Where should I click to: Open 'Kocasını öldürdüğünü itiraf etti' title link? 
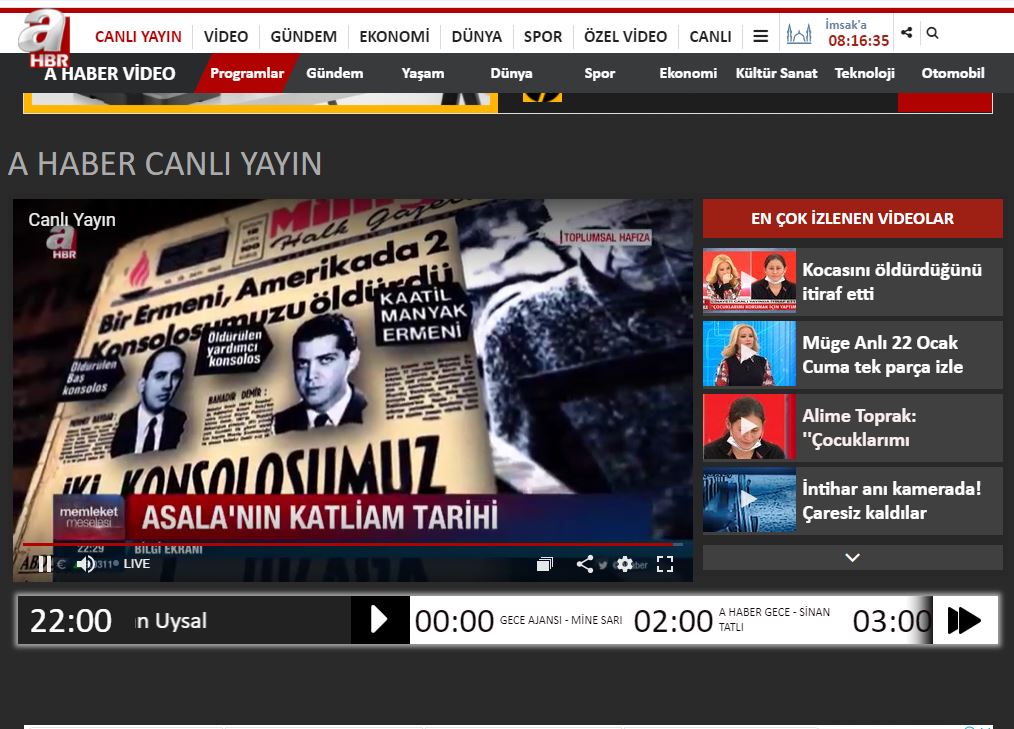pyautogui.click(x=892, y=281)
